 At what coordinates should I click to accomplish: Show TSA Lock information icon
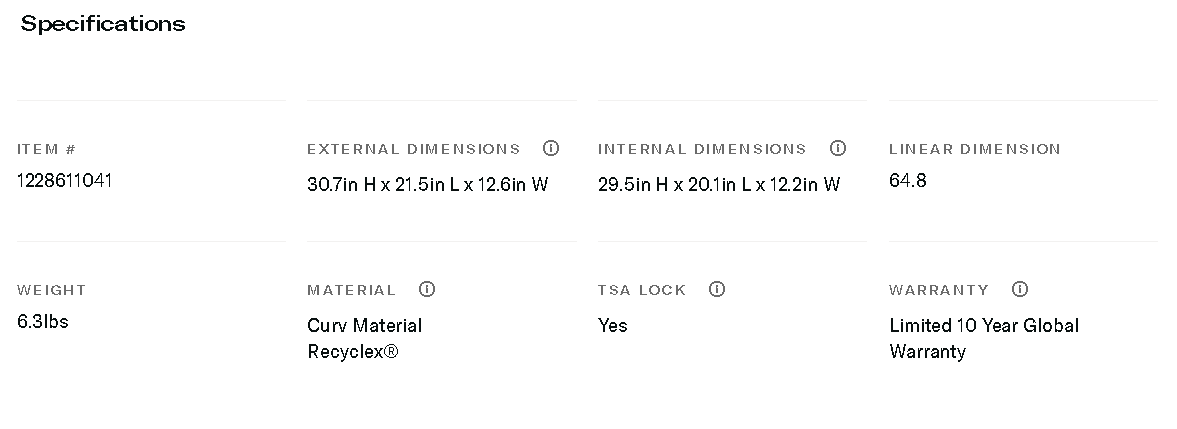(x=717, y=289)
